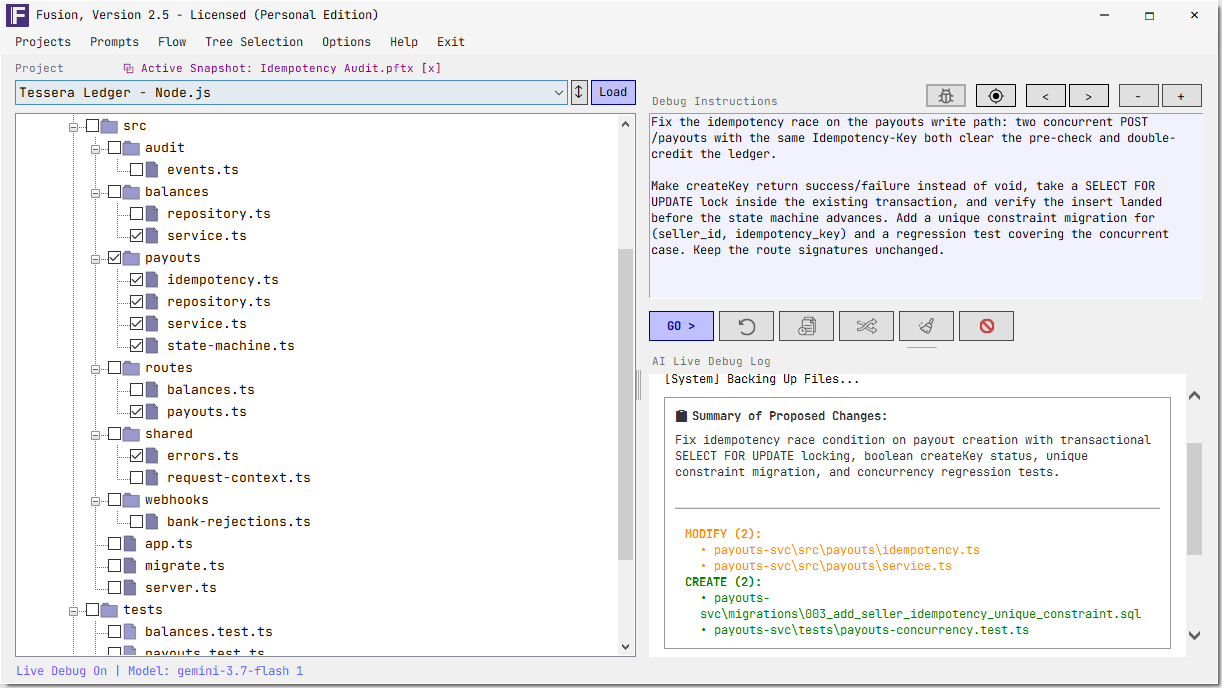The width and height of the screenshot is (1222, 688).
Task: Collapse the payouts folder node
Action: (96, 259)
